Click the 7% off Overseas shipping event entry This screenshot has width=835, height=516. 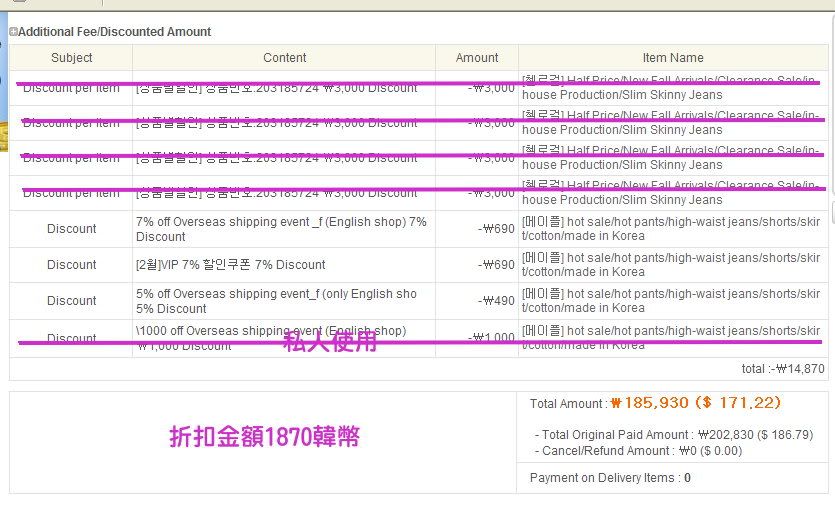tap(281, 229)
